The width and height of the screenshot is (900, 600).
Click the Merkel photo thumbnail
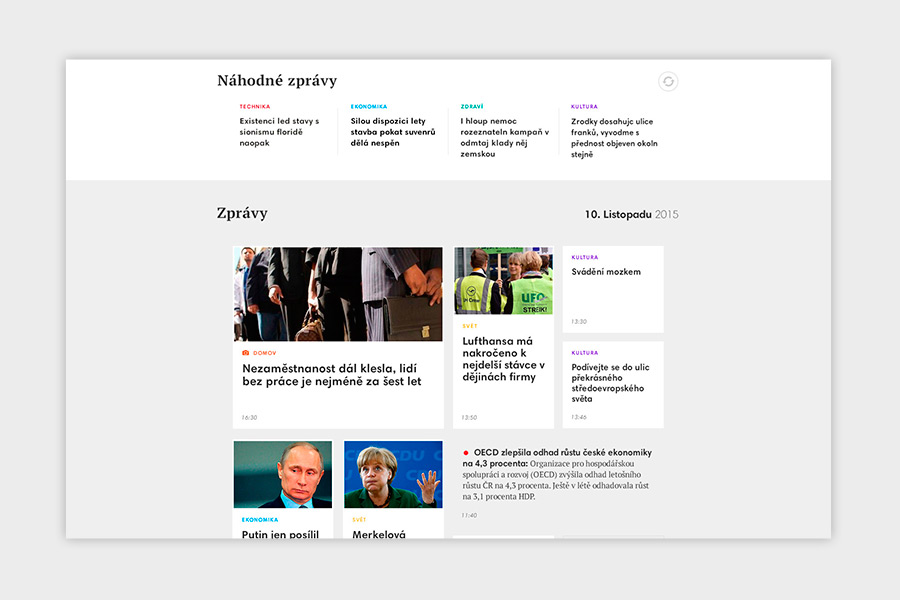click(393, 474)
